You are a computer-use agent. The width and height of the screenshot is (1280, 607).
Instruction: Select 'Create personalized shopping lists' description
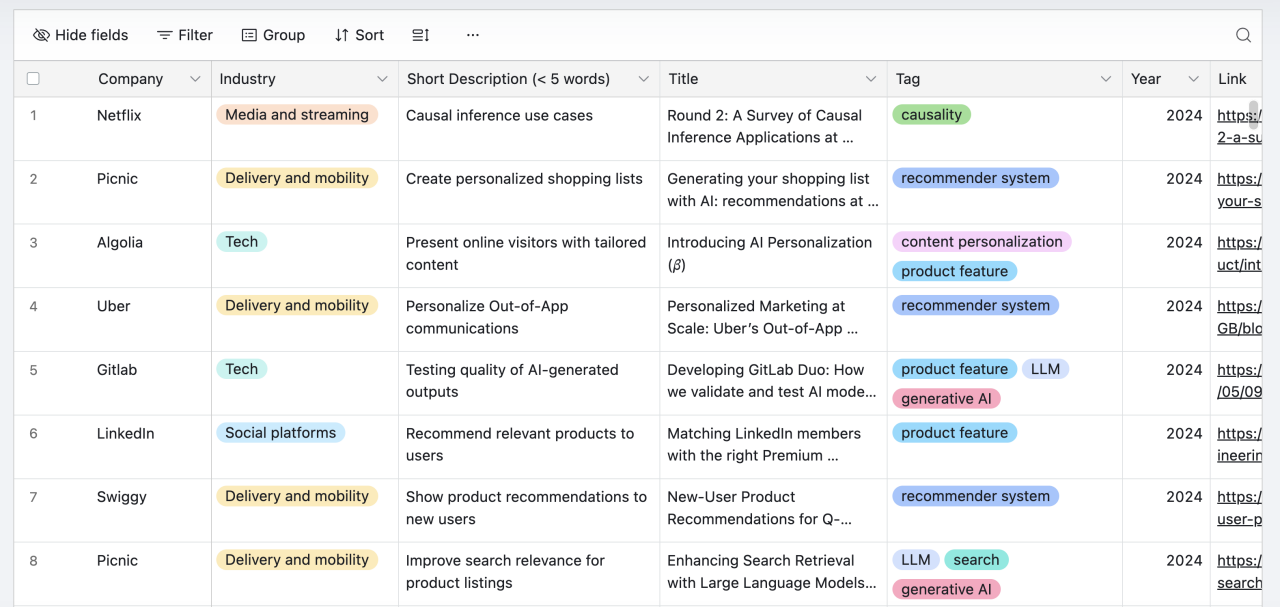(x=524, y=179)
